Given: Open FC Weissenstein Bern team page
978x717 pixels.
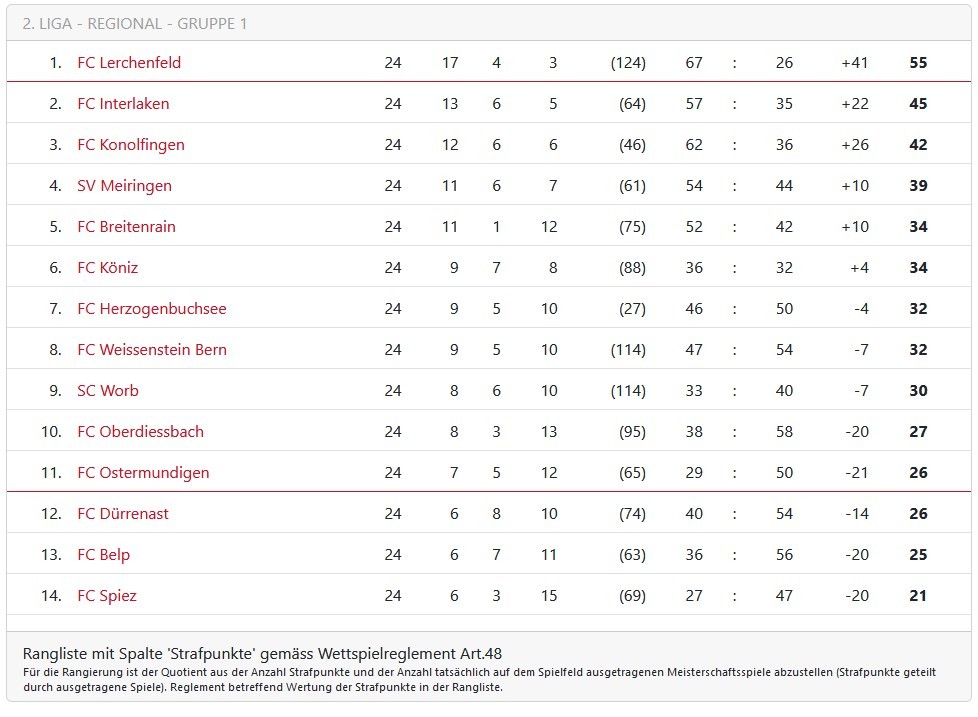Looking at the screenshot, I should click(x=152, y=350).
